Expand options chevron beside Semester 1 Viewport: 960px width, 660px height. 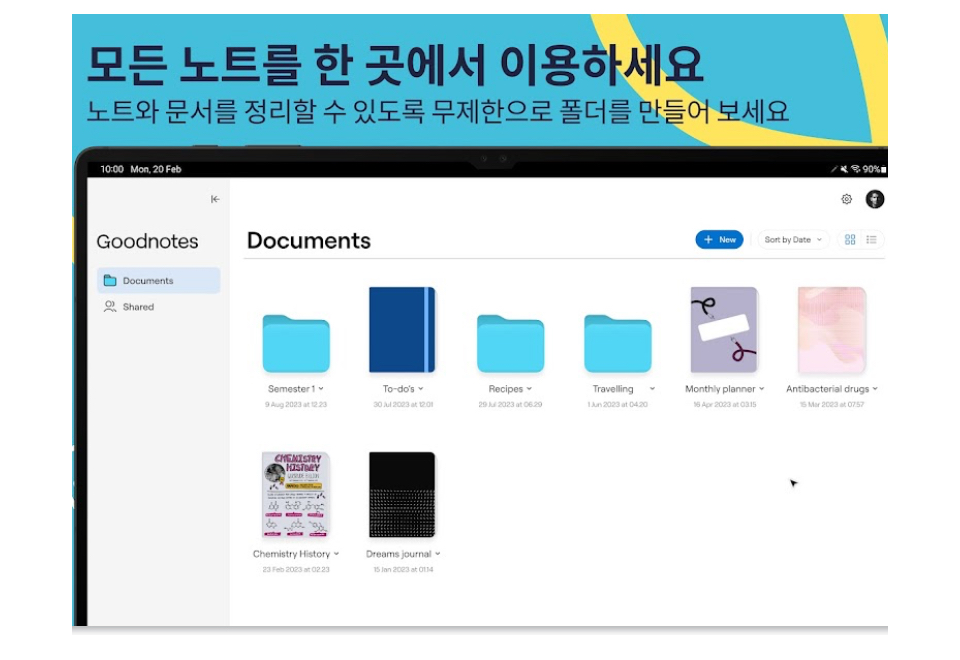point(321,389)
